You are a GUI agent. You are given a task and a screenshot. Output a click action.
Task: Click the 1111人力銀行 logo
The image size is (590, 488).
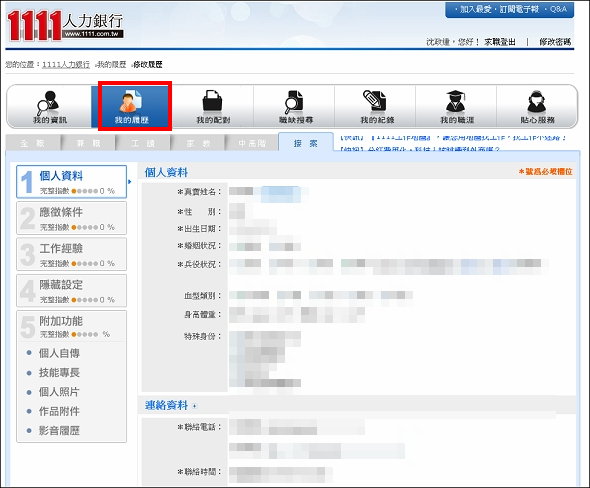[x=65, y=25]
